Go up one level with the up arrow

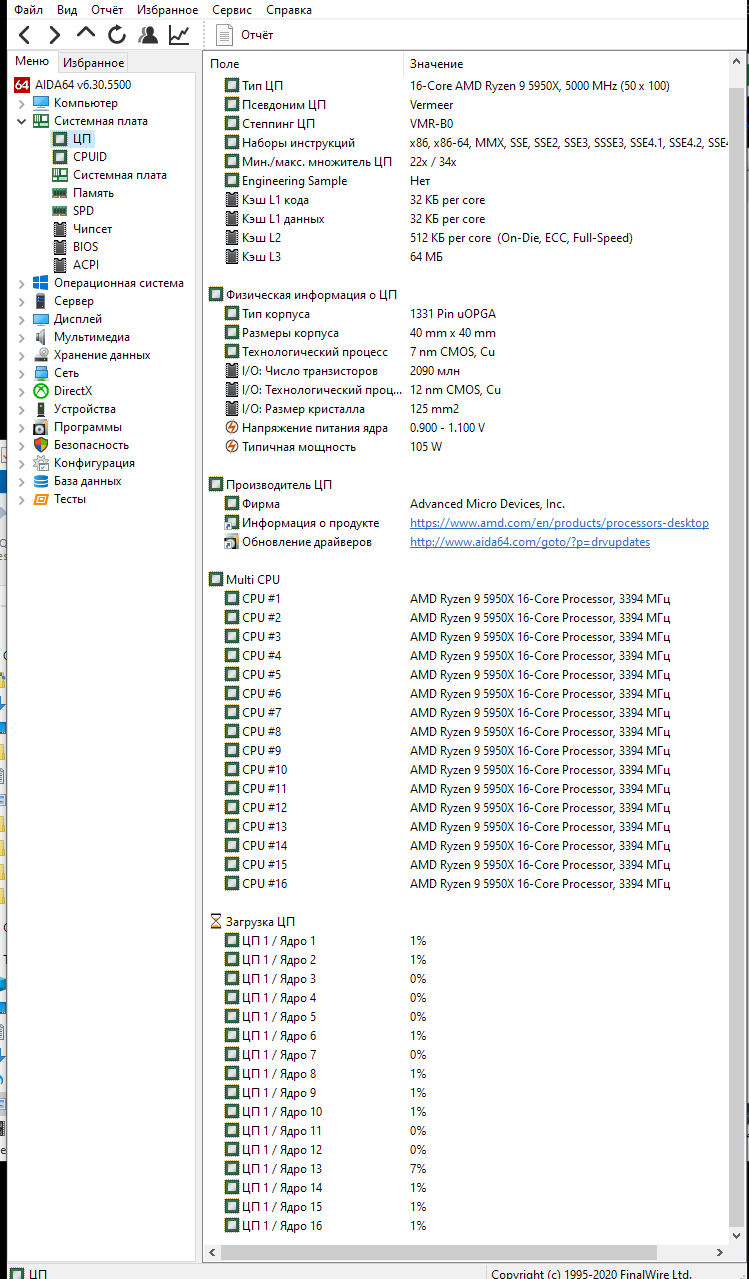tap(86, 35)
